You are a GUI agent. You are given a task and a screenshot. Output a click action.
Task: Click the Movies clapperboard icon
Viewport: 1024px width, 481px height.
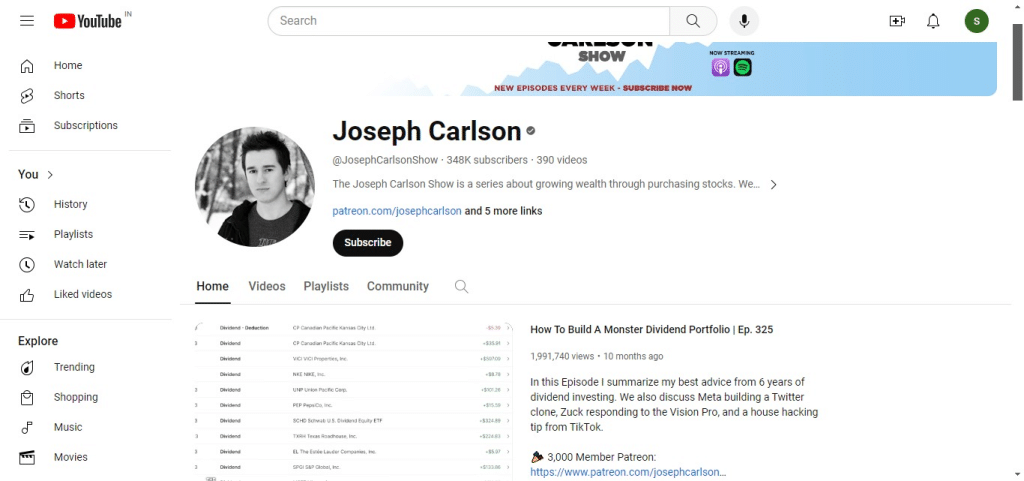[27, 458]
